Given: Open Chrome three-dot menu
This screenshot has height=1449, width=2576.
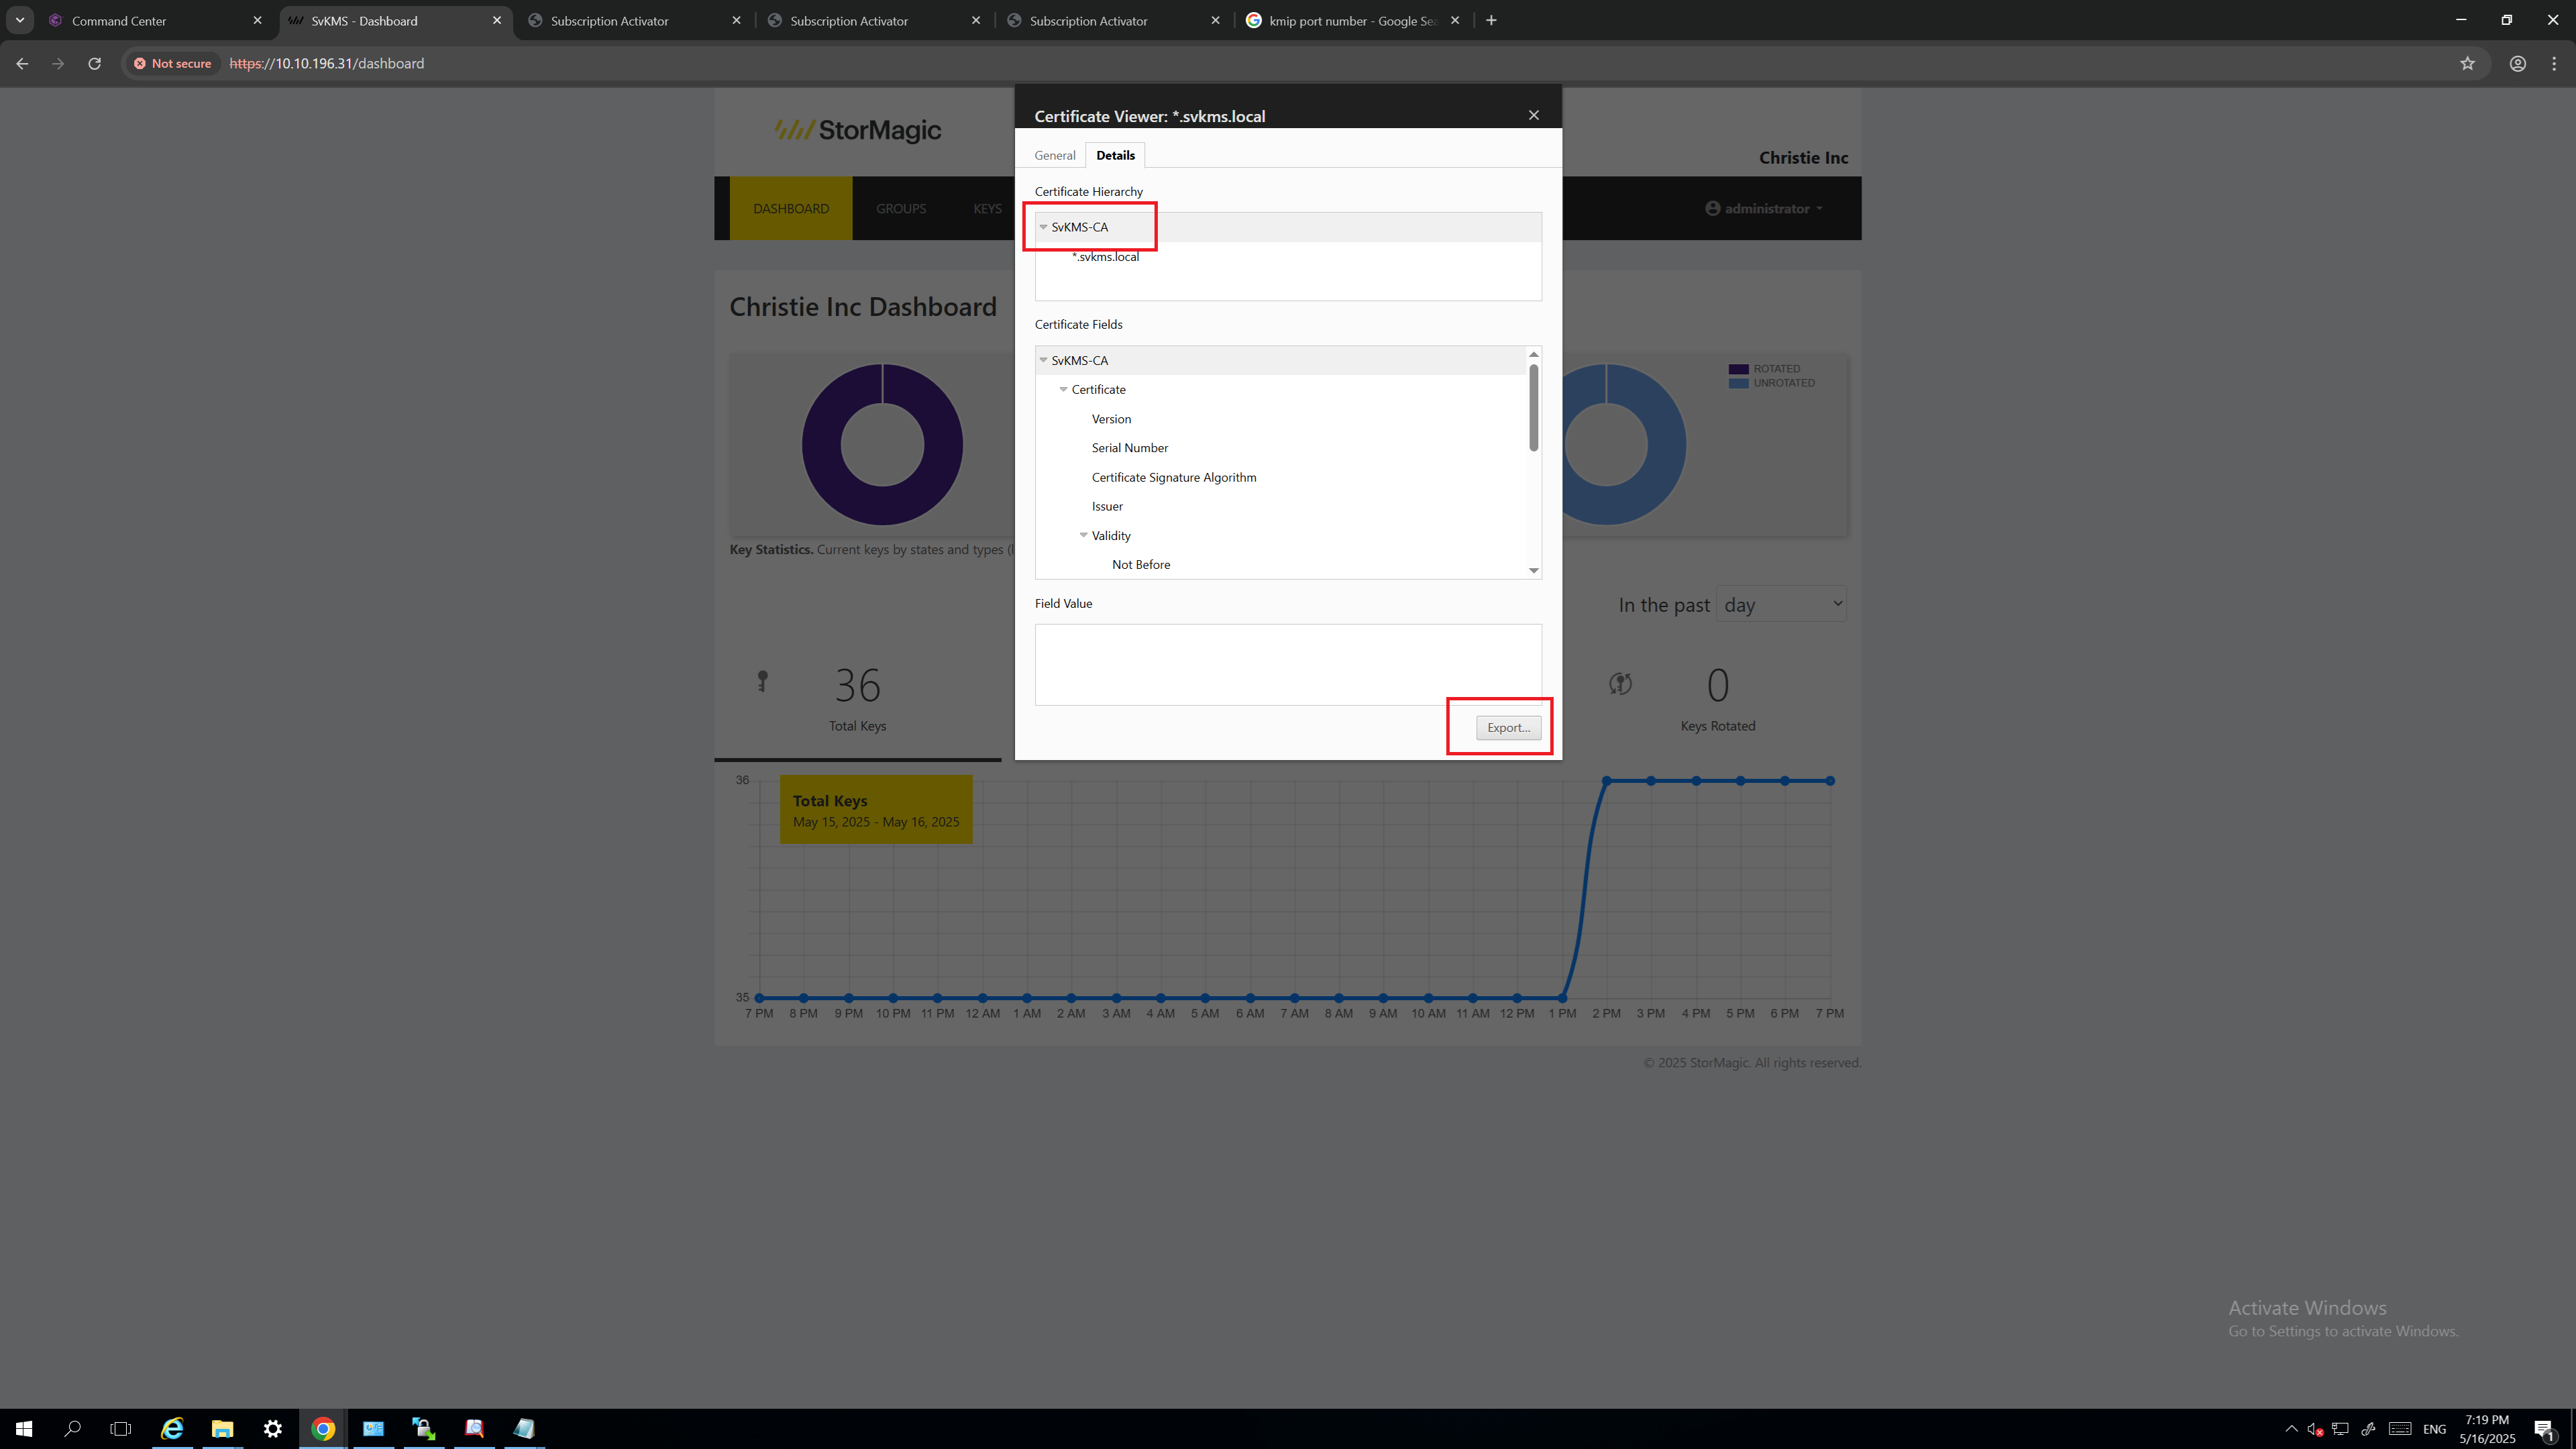Looking at the screenshot, I should tap(2554, 63).
